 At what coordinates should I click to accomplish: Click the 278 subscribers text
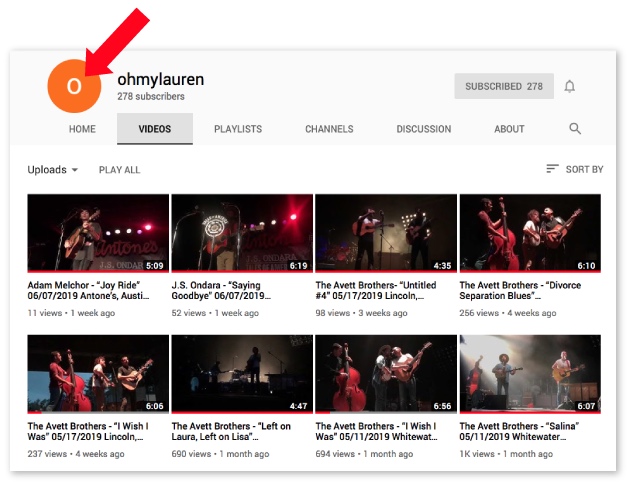pyautogui.click(x=151, y=96)
